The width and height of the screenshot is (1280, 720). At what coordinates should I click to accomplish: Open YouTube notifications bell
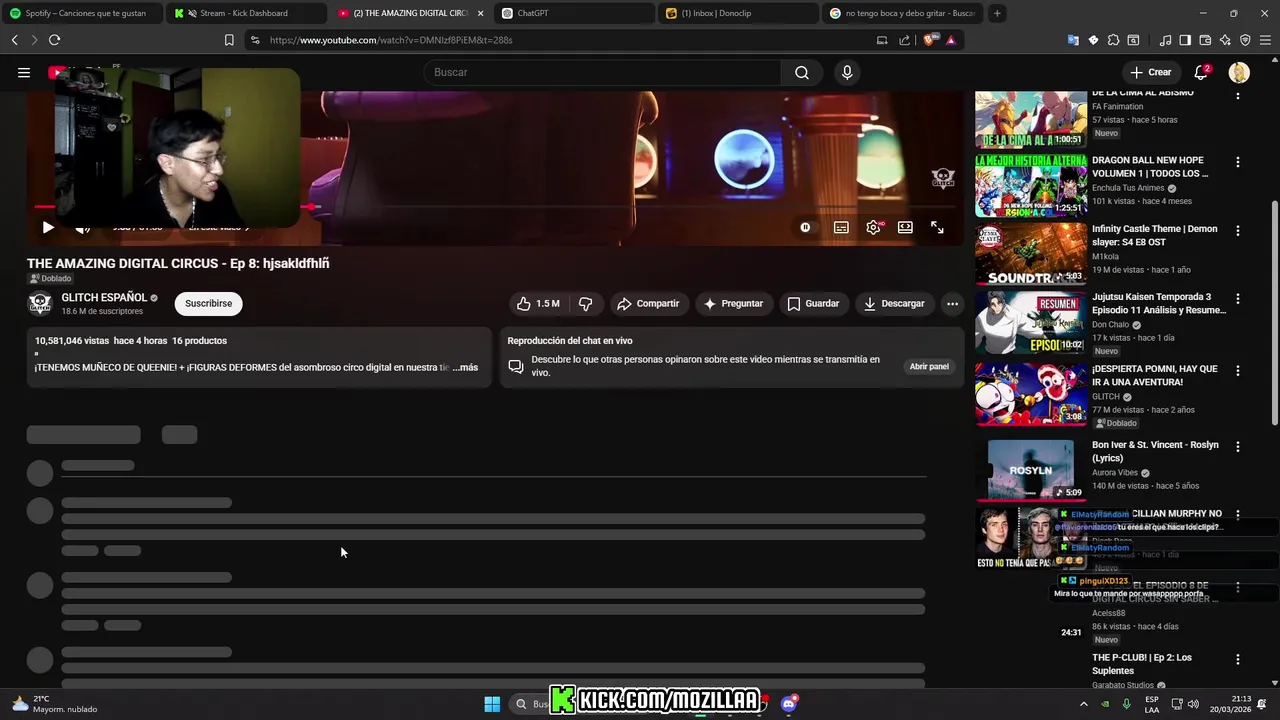click(1202, 72)
